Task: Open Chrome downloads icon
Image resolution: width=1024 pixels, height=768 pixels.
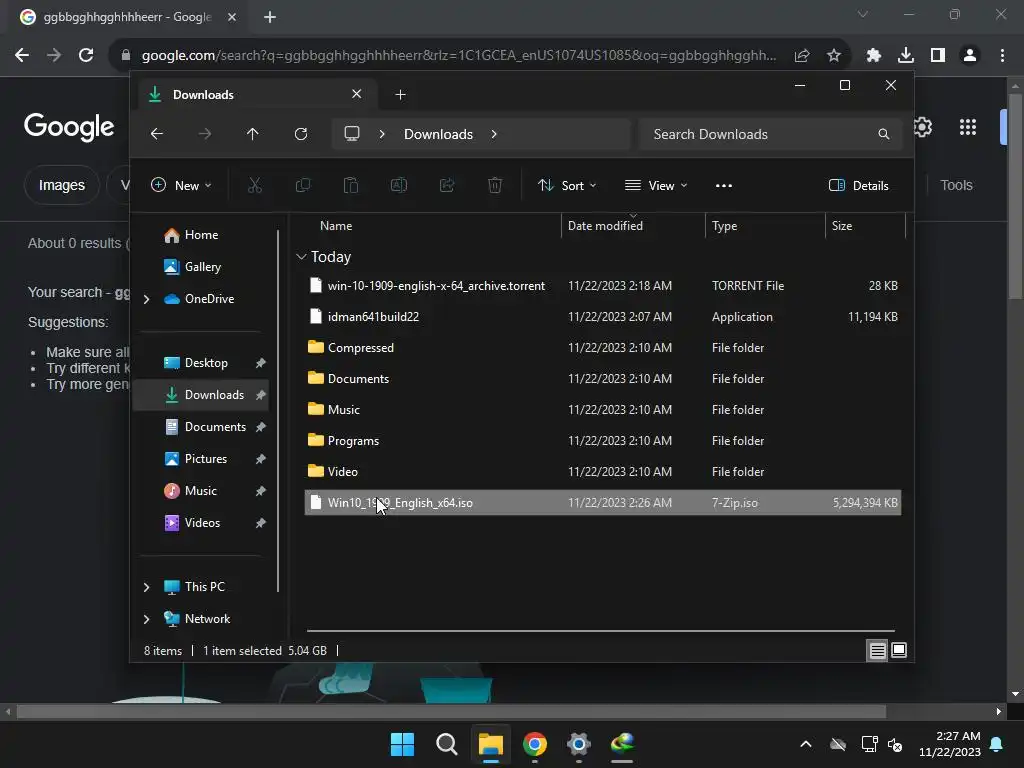Action: (x=906, y=56)
